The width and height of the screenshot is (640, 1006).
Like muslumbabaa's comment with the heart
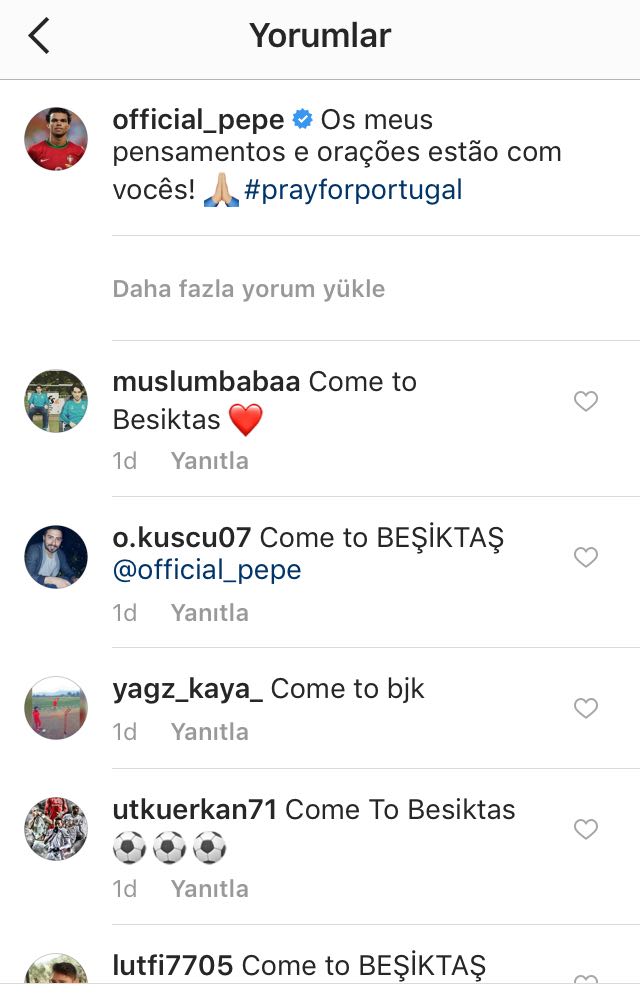tap(585, 401)
